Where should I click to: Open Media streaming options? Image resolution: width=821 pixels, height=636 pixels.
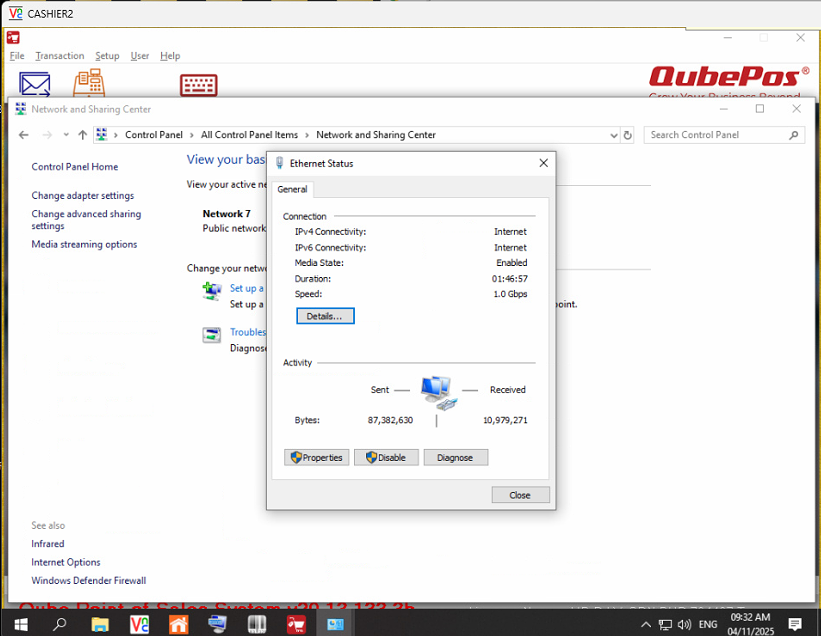[x=84, y=244]
